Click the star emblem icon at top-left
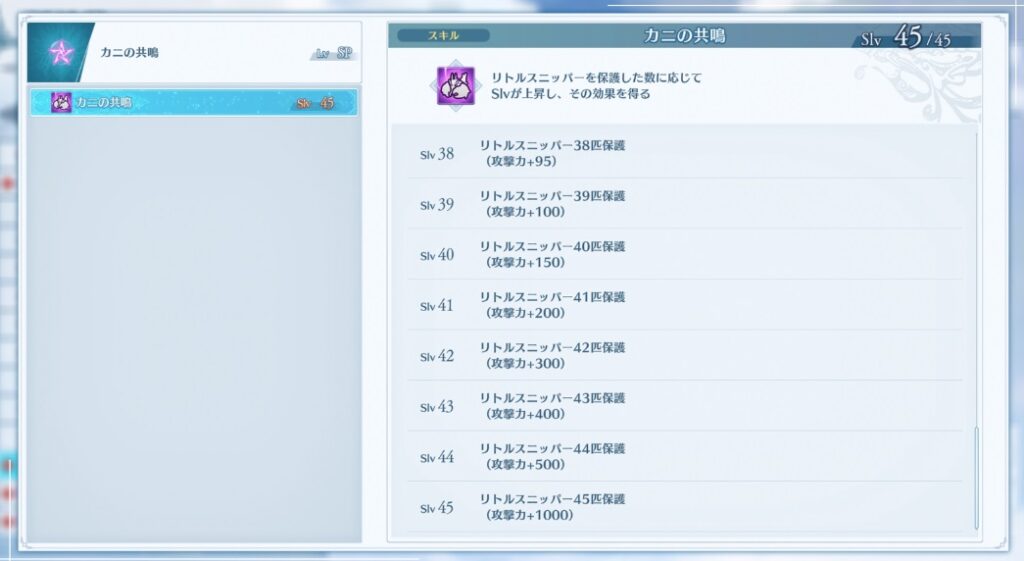This screenshot has width=1024, height=561. click(x=58, y=52)
